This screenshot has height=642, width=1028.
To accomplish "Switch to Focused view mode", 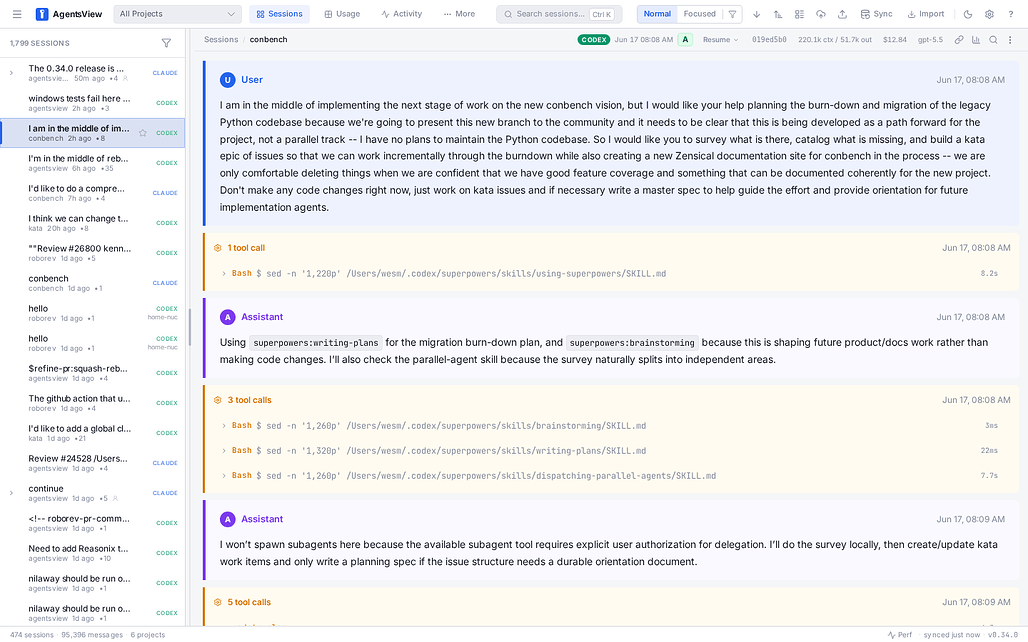I will point(699,14).
